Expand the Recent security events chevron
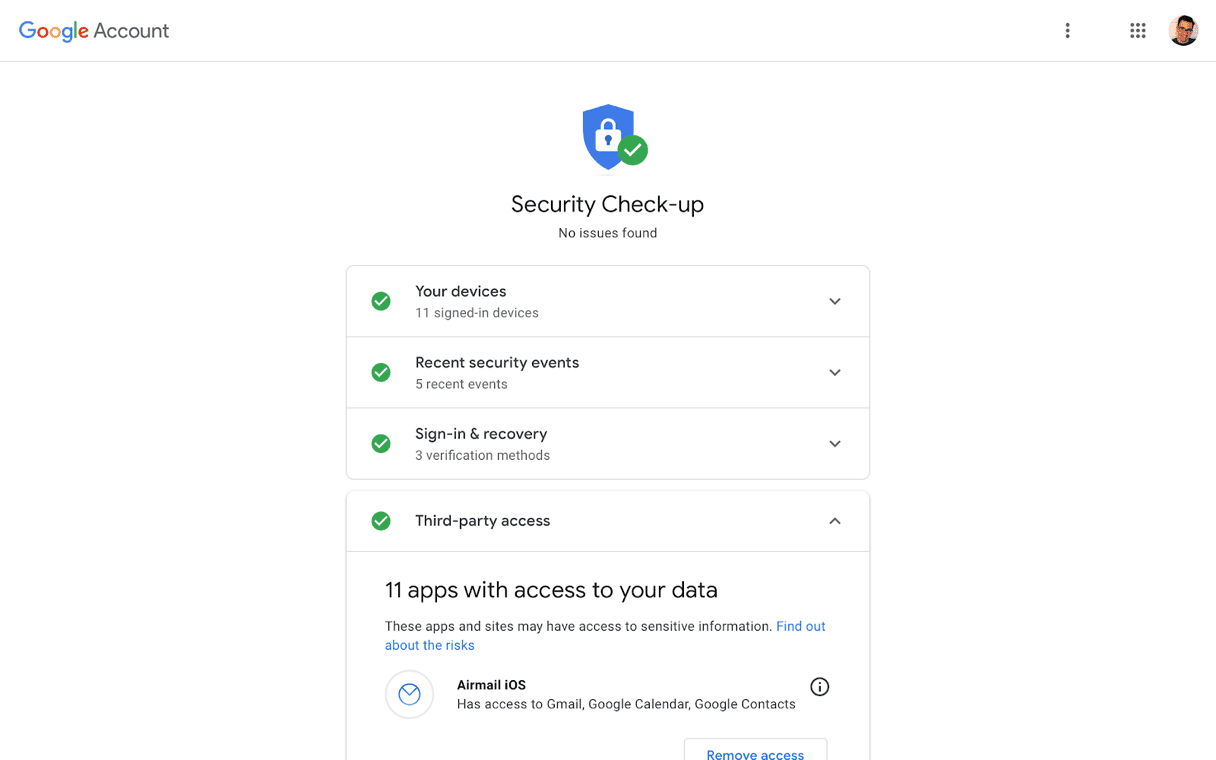Viewport: 1216px width, 760px height. (x=835, y=372)
